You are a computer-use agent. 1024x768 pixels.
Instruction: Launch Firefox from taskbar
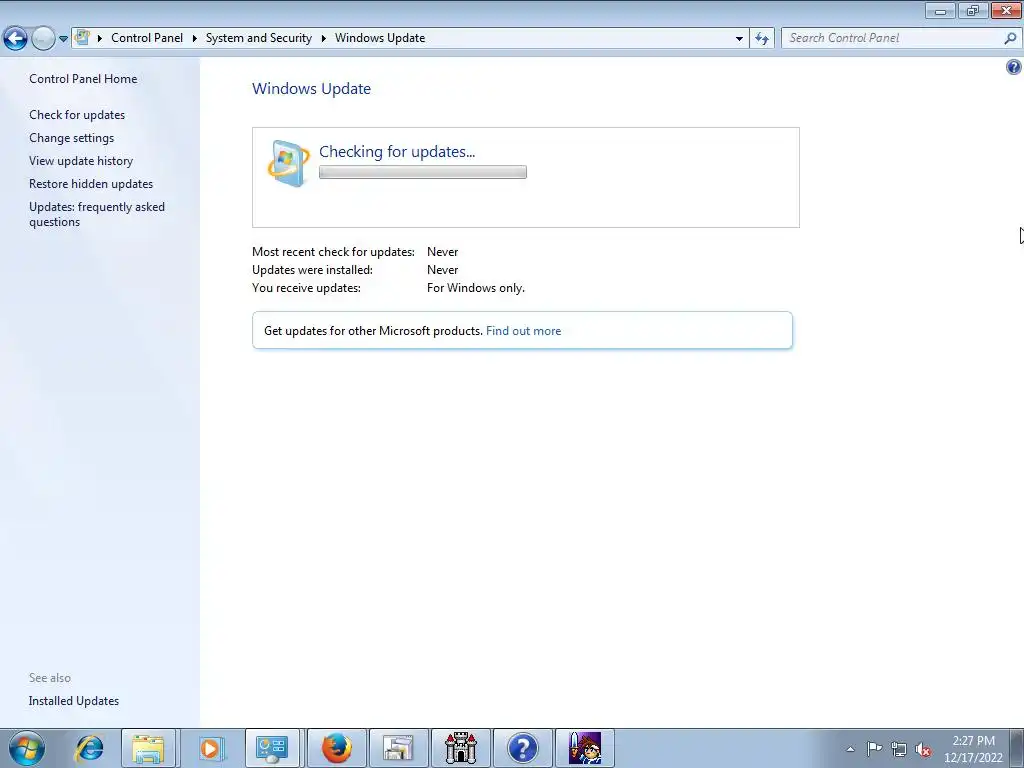click(337, 748)
